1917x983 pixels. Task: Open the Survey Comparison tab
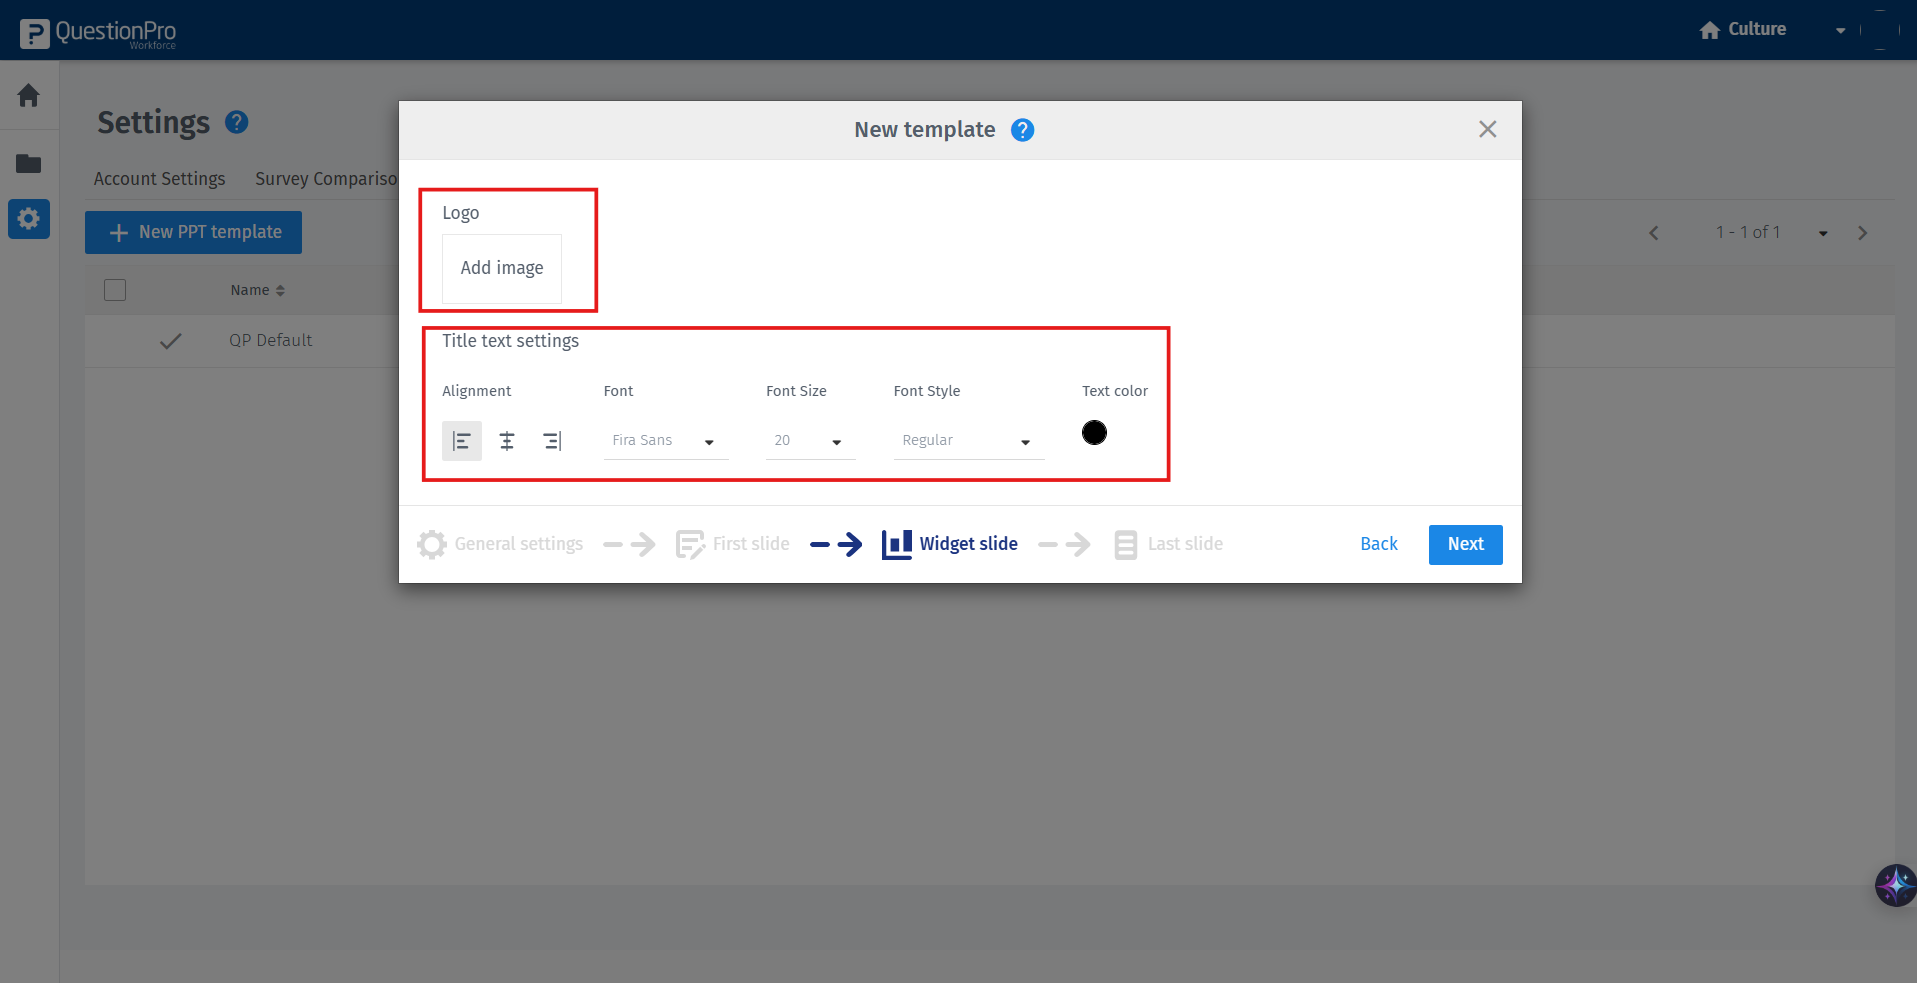click(x=327, y=179)
